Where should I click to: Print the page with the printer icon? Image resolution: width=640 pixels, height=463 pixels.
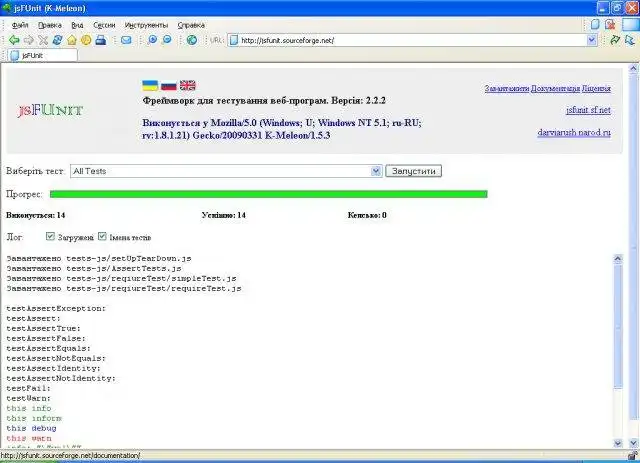point(101,40)
